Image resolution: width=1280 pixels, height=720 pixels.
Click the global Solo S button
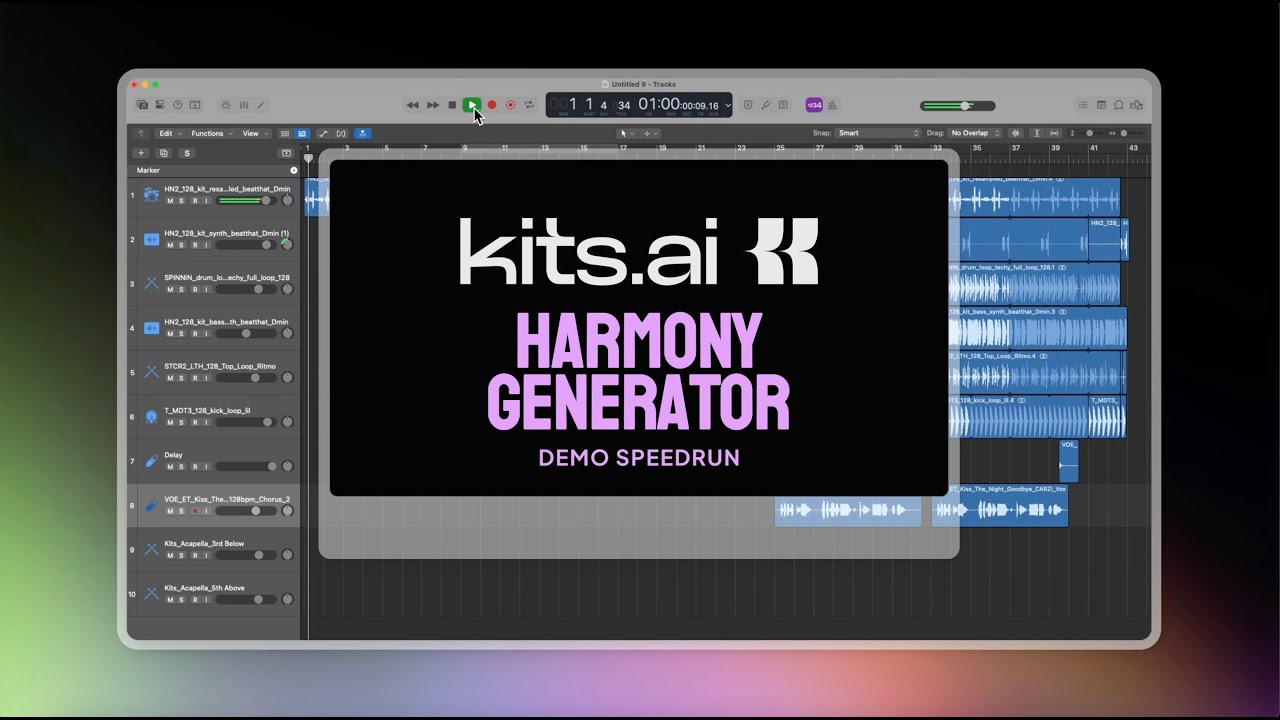pos(187,153)
